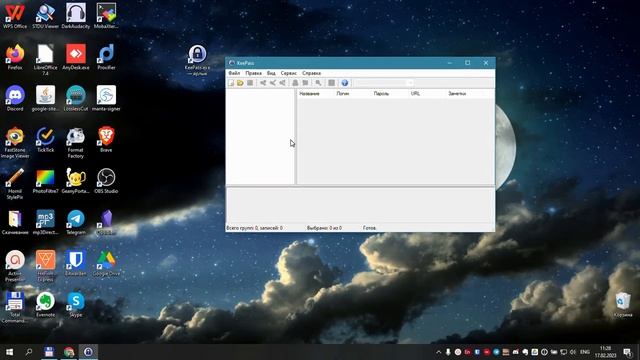Select the LosslessCut desktop icon
Viewport: 640px width, 360px height.
(x=76, y=98)
